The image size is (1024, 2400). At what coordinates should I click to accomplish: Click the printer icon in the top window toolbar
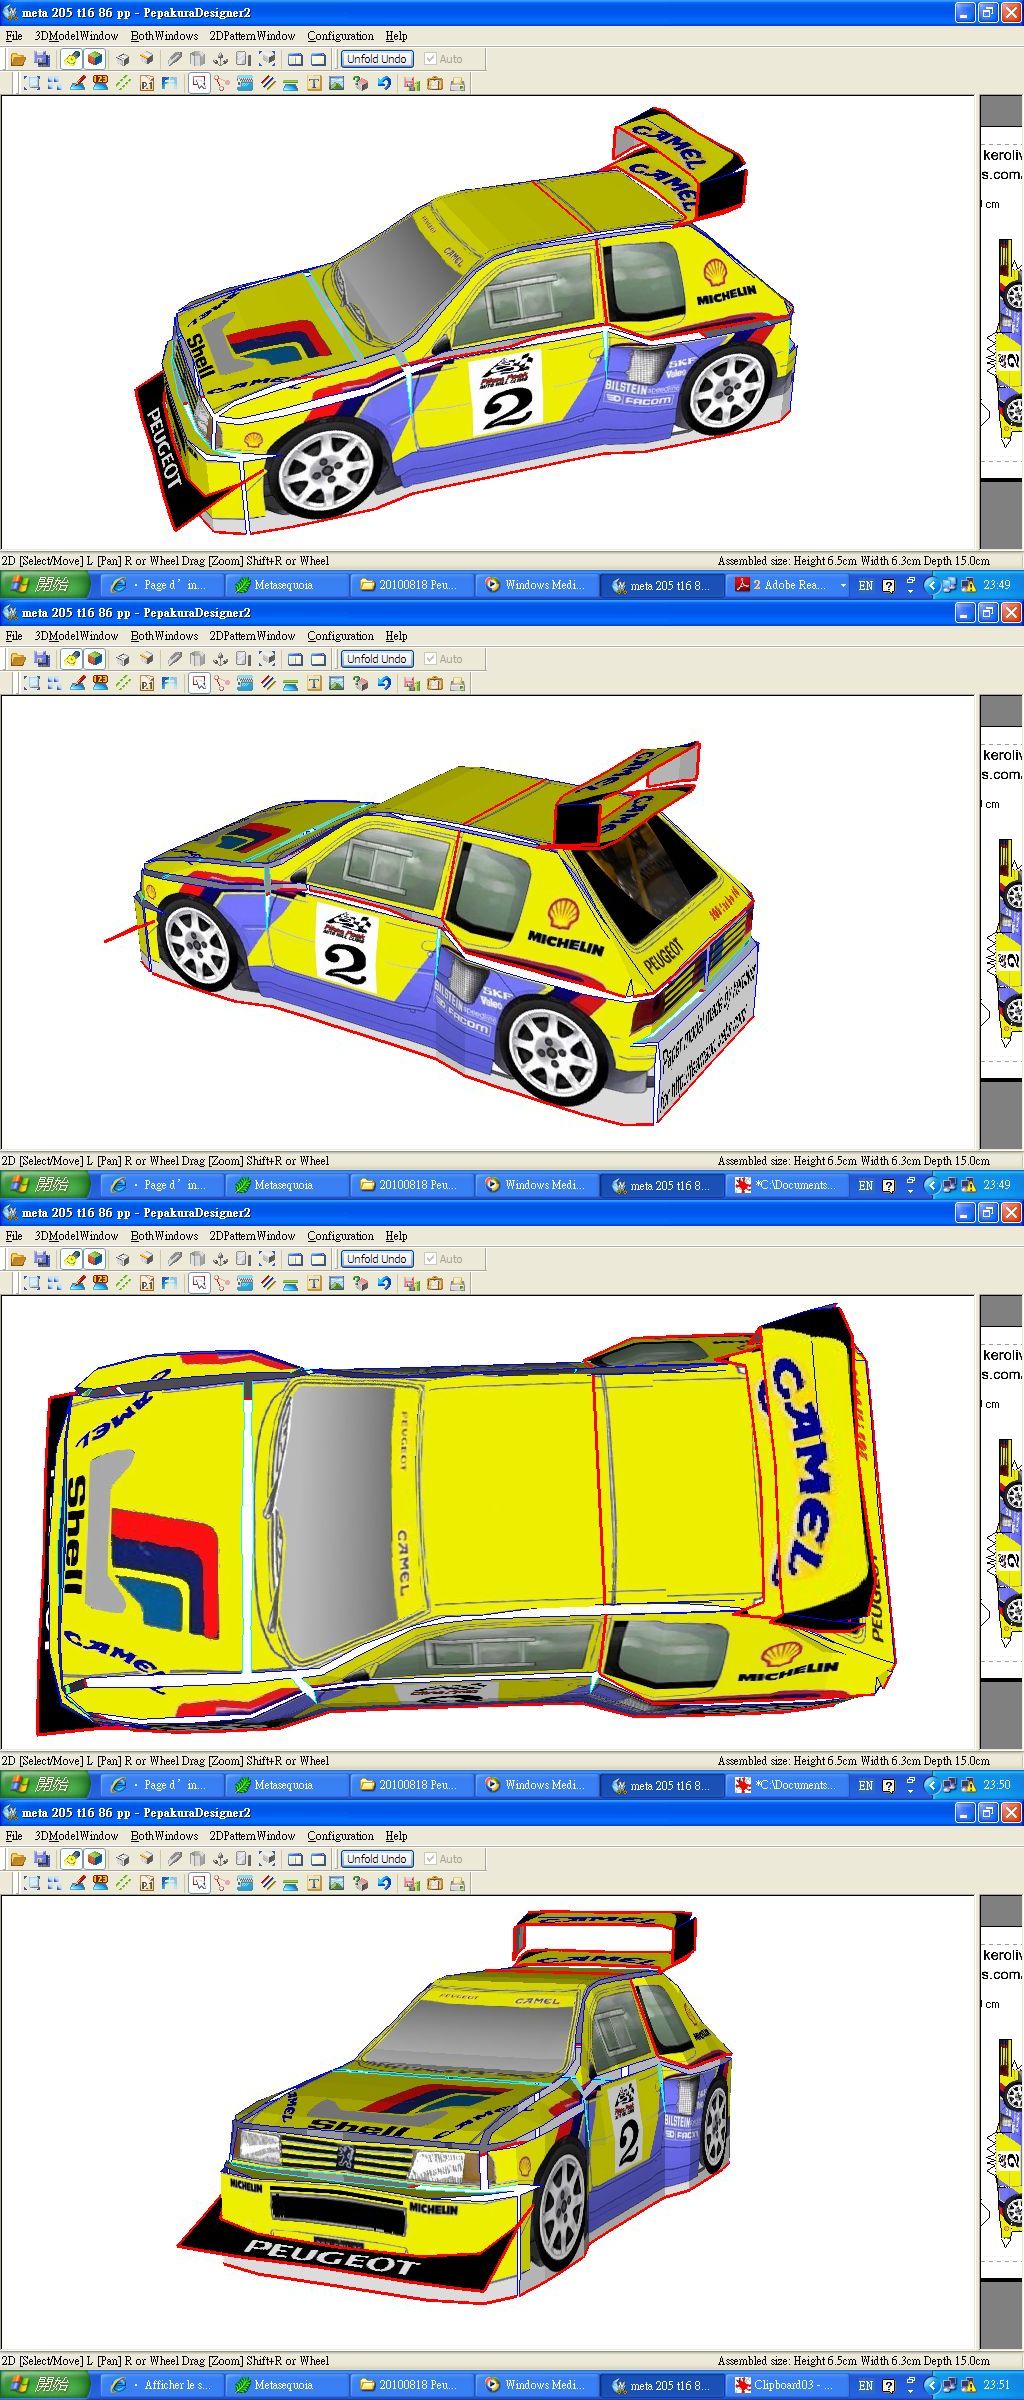click(x=458, y=84)
